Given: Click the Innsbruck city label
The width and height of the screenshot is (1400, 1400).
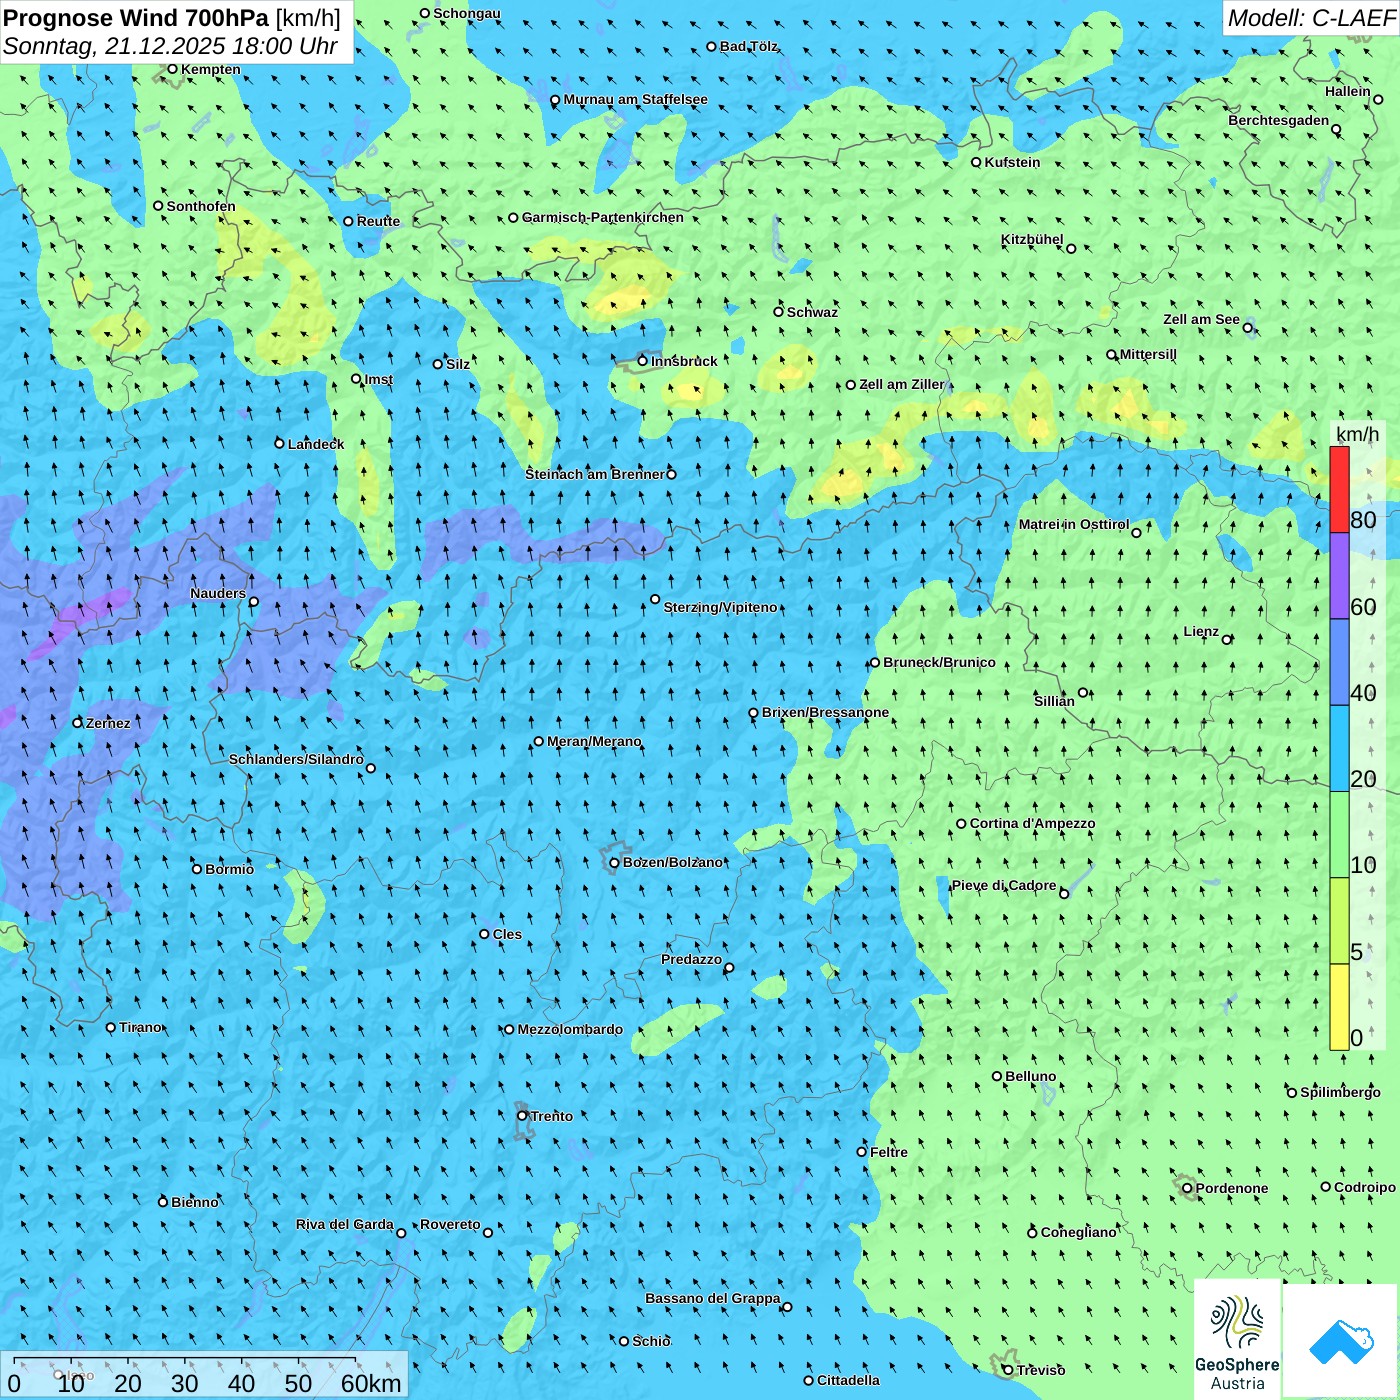Looking at the screenshot, I should click(x=684, y=361).
